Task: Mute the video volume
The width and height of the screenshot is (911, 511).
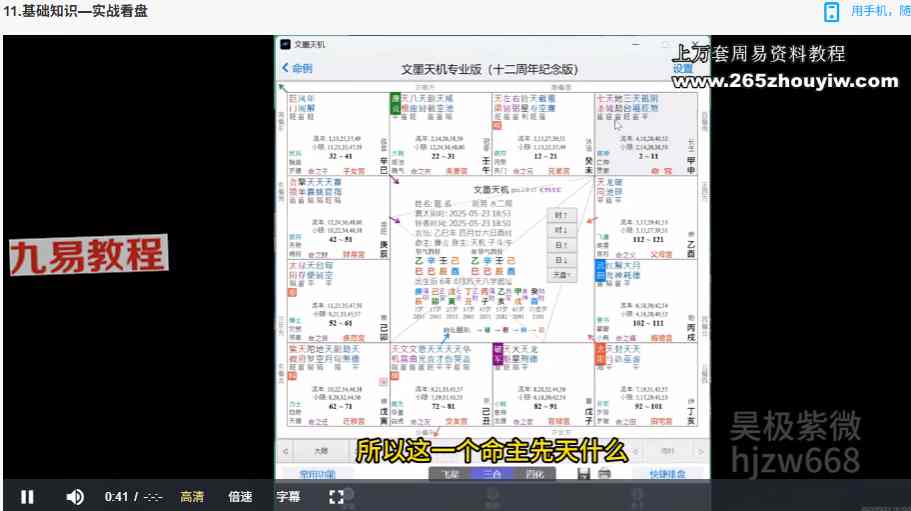Action: coord(75,496)
